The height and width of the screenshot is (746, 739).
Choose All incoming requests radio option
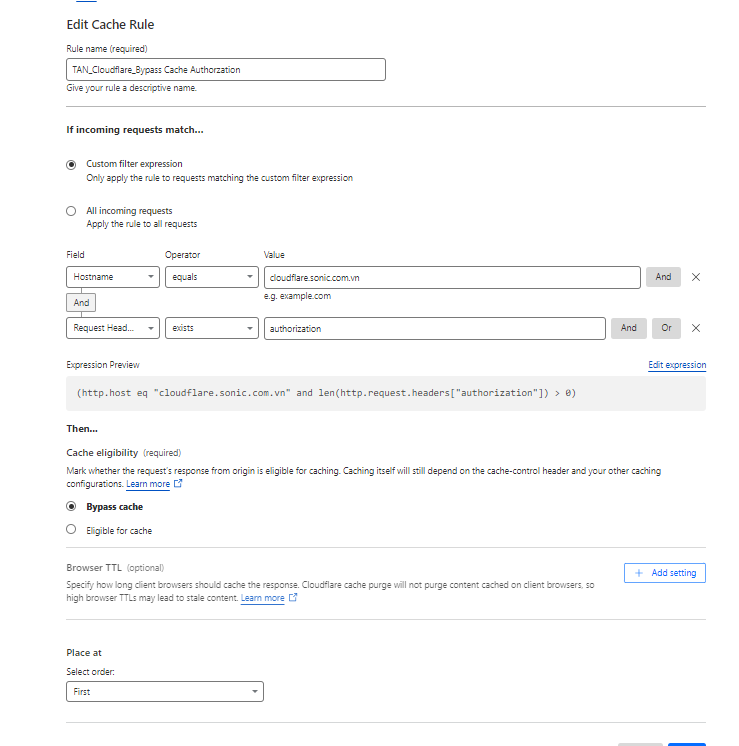point(71,211)
